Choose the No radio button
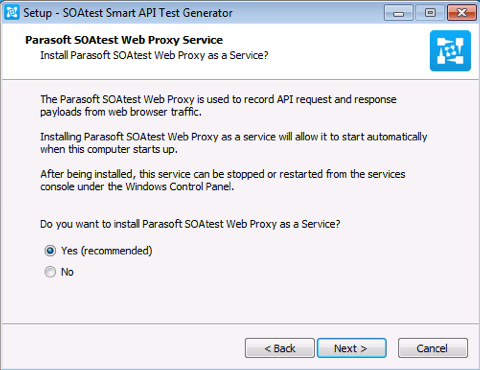The height and width of the screenshot is (370, 480). pos(50,272)
